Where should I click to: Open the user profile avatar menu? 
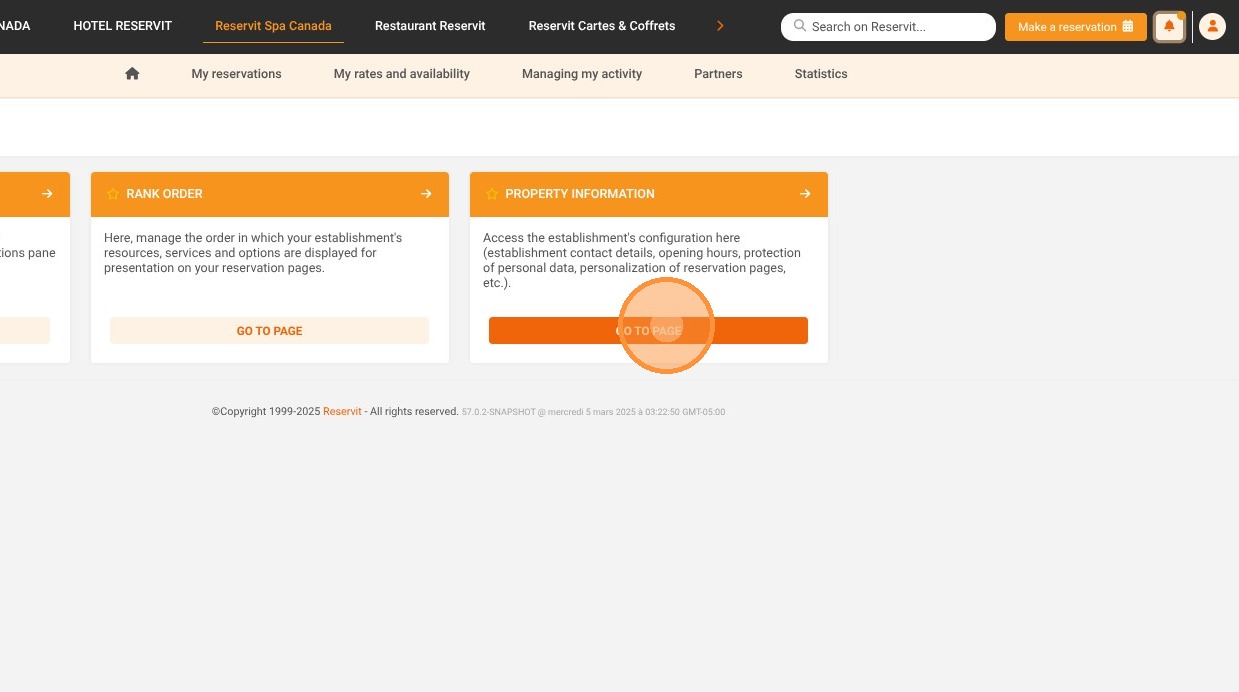click(x=1212, y=27)
